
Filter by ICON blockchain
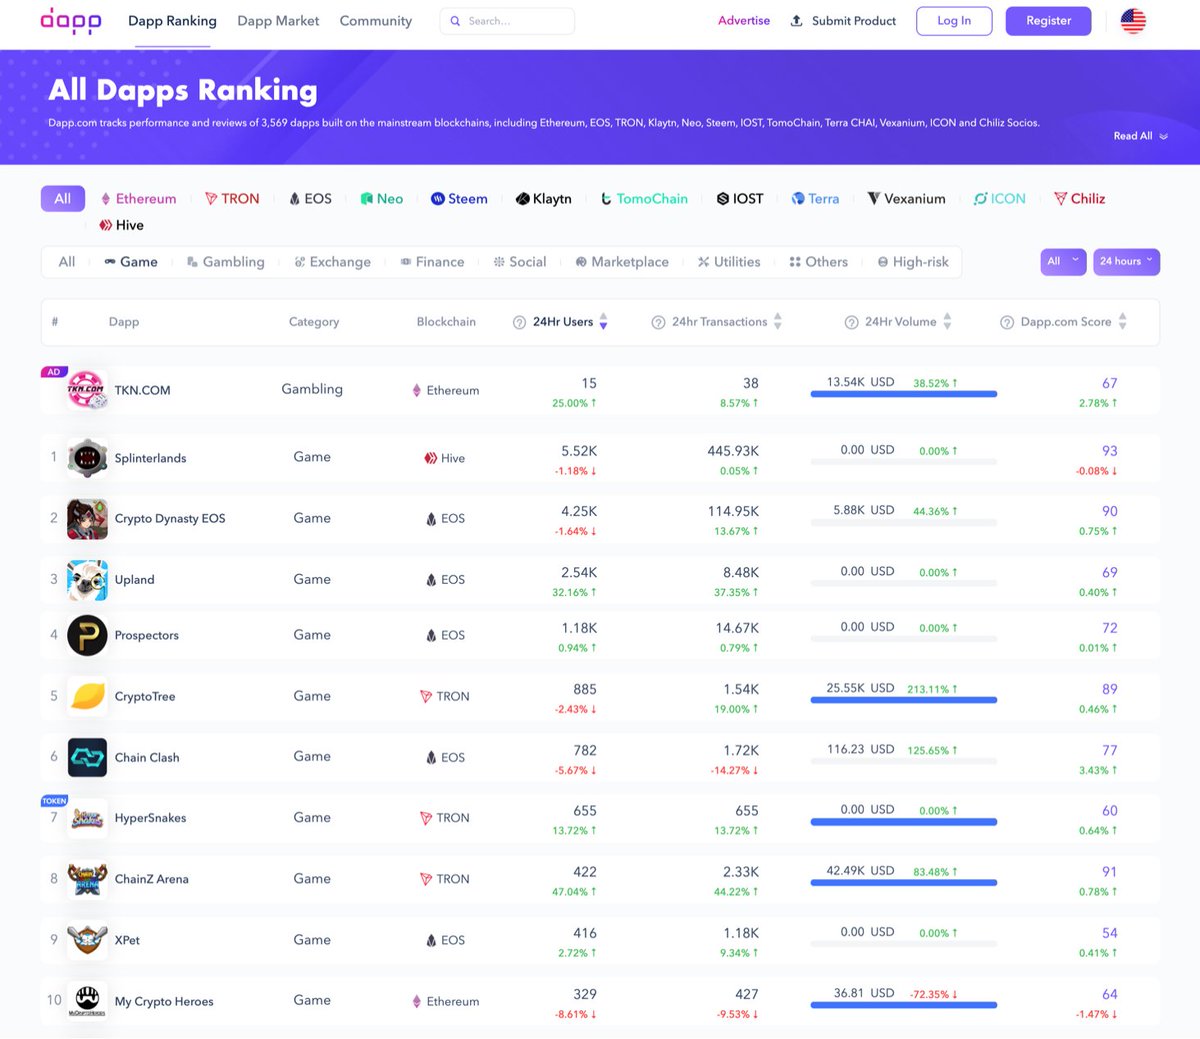1000,199
